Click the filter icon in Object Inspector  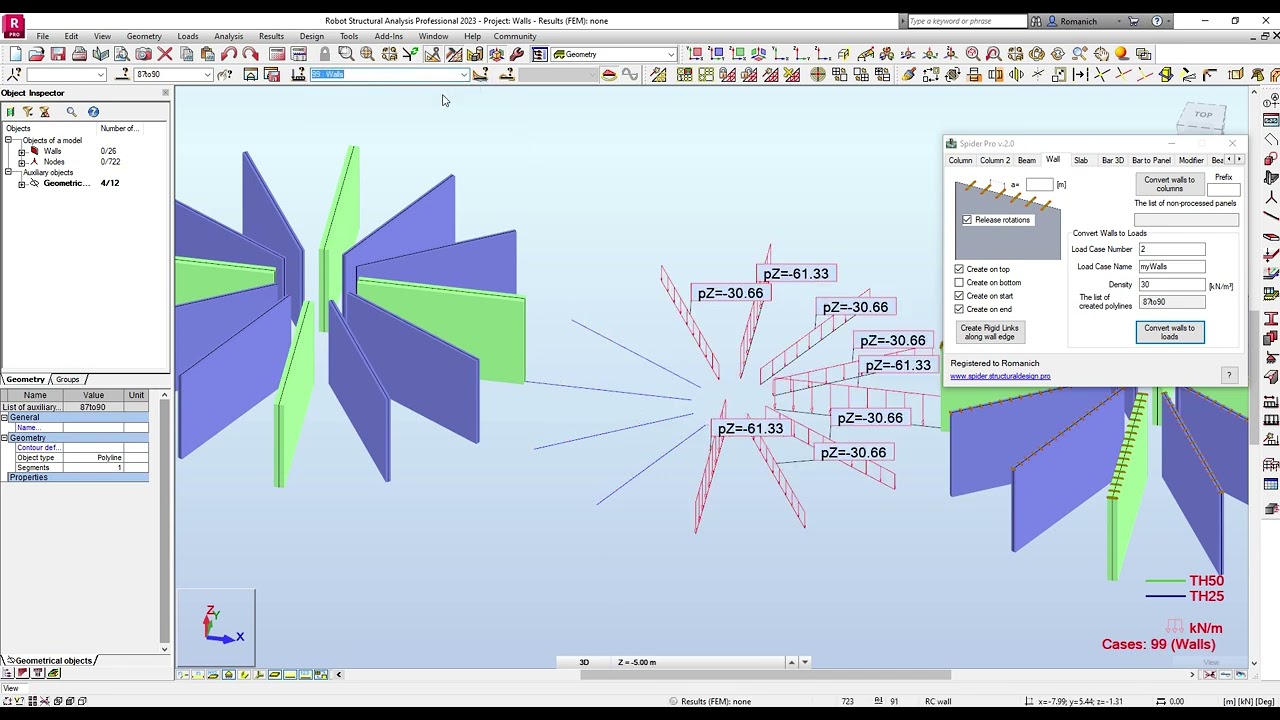28,112
